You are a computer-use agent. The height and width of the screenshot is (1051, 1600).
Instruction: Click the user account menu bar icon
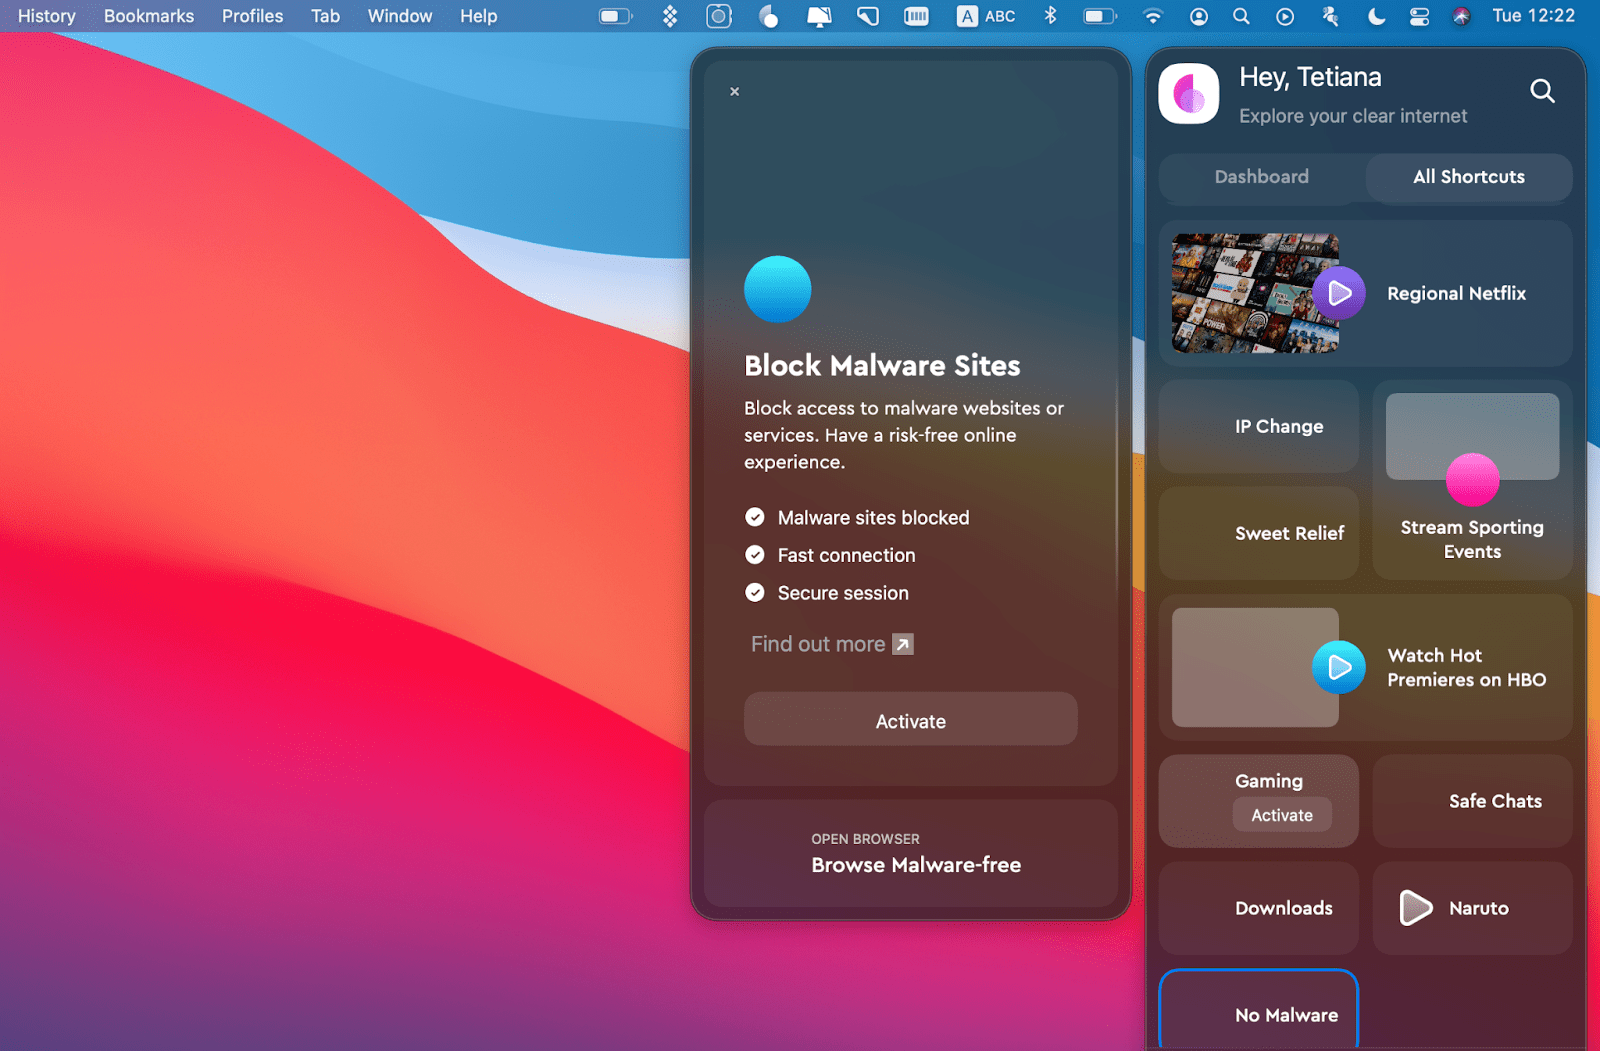pos(1198,16)
